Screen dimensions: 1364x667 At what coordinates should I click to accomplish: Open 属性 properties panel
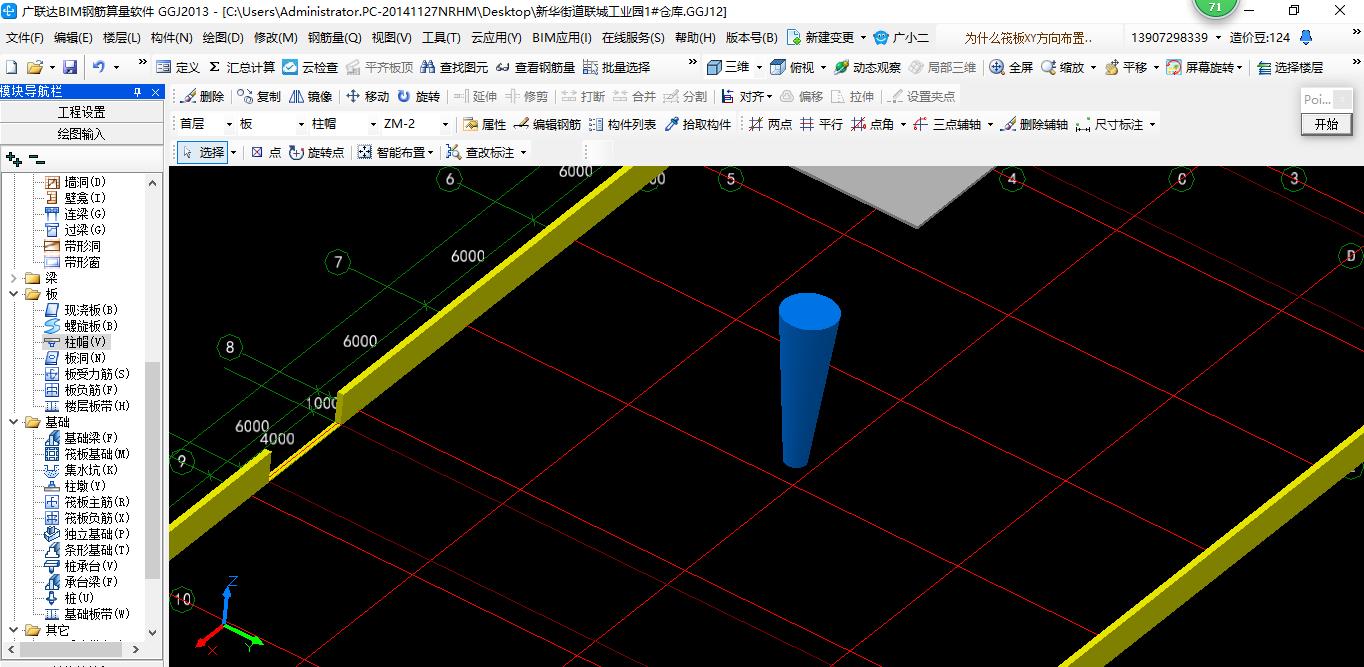pyautogui.click(x=485, y=124)
